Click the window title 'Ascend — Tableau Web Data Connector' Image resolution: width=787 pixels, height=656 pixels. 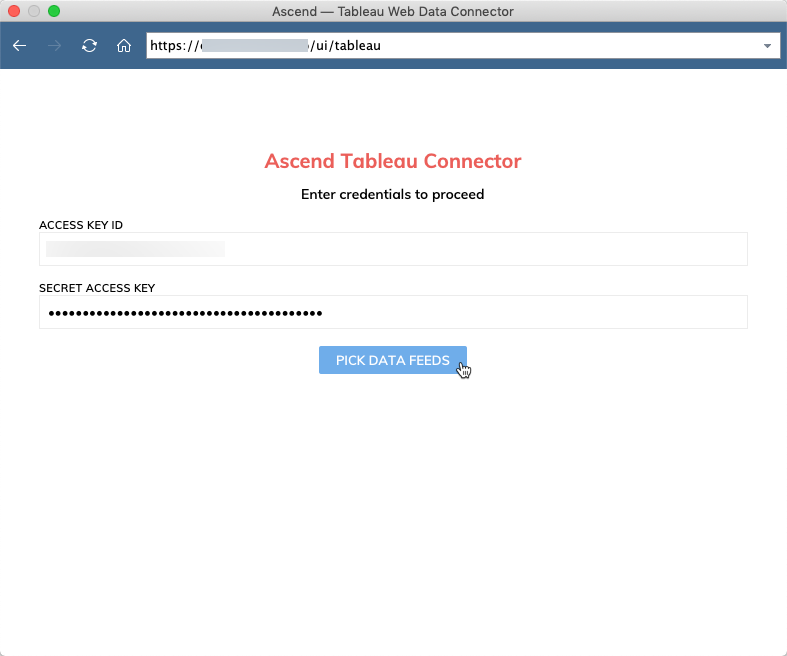tap(393, 12)
